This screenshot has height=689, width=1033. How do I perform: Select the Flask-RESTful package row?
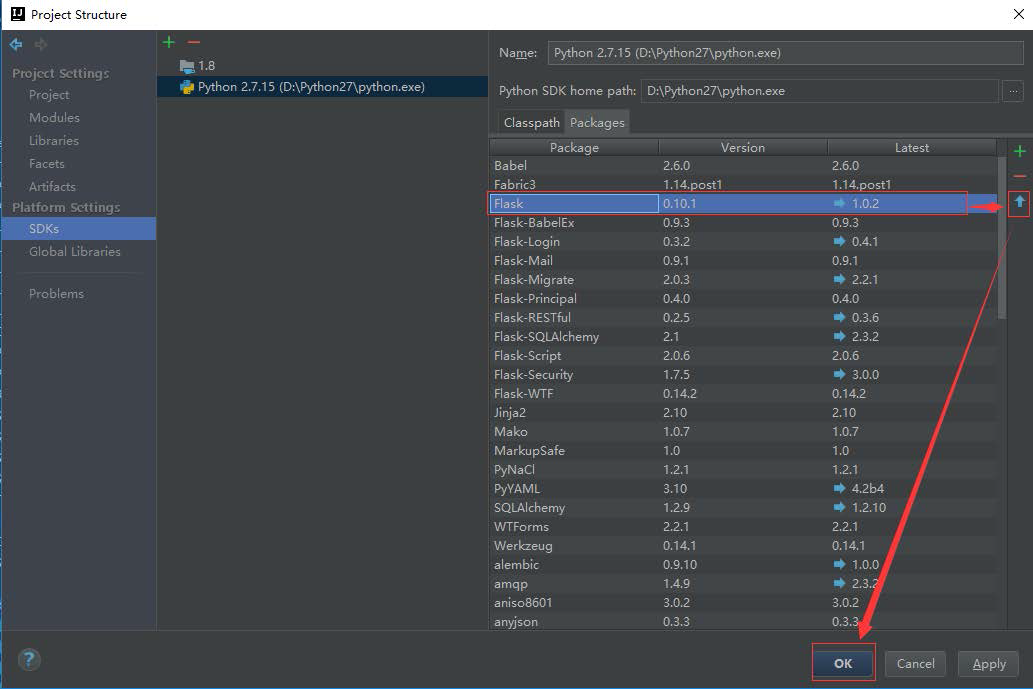click(x=743, y=317)
